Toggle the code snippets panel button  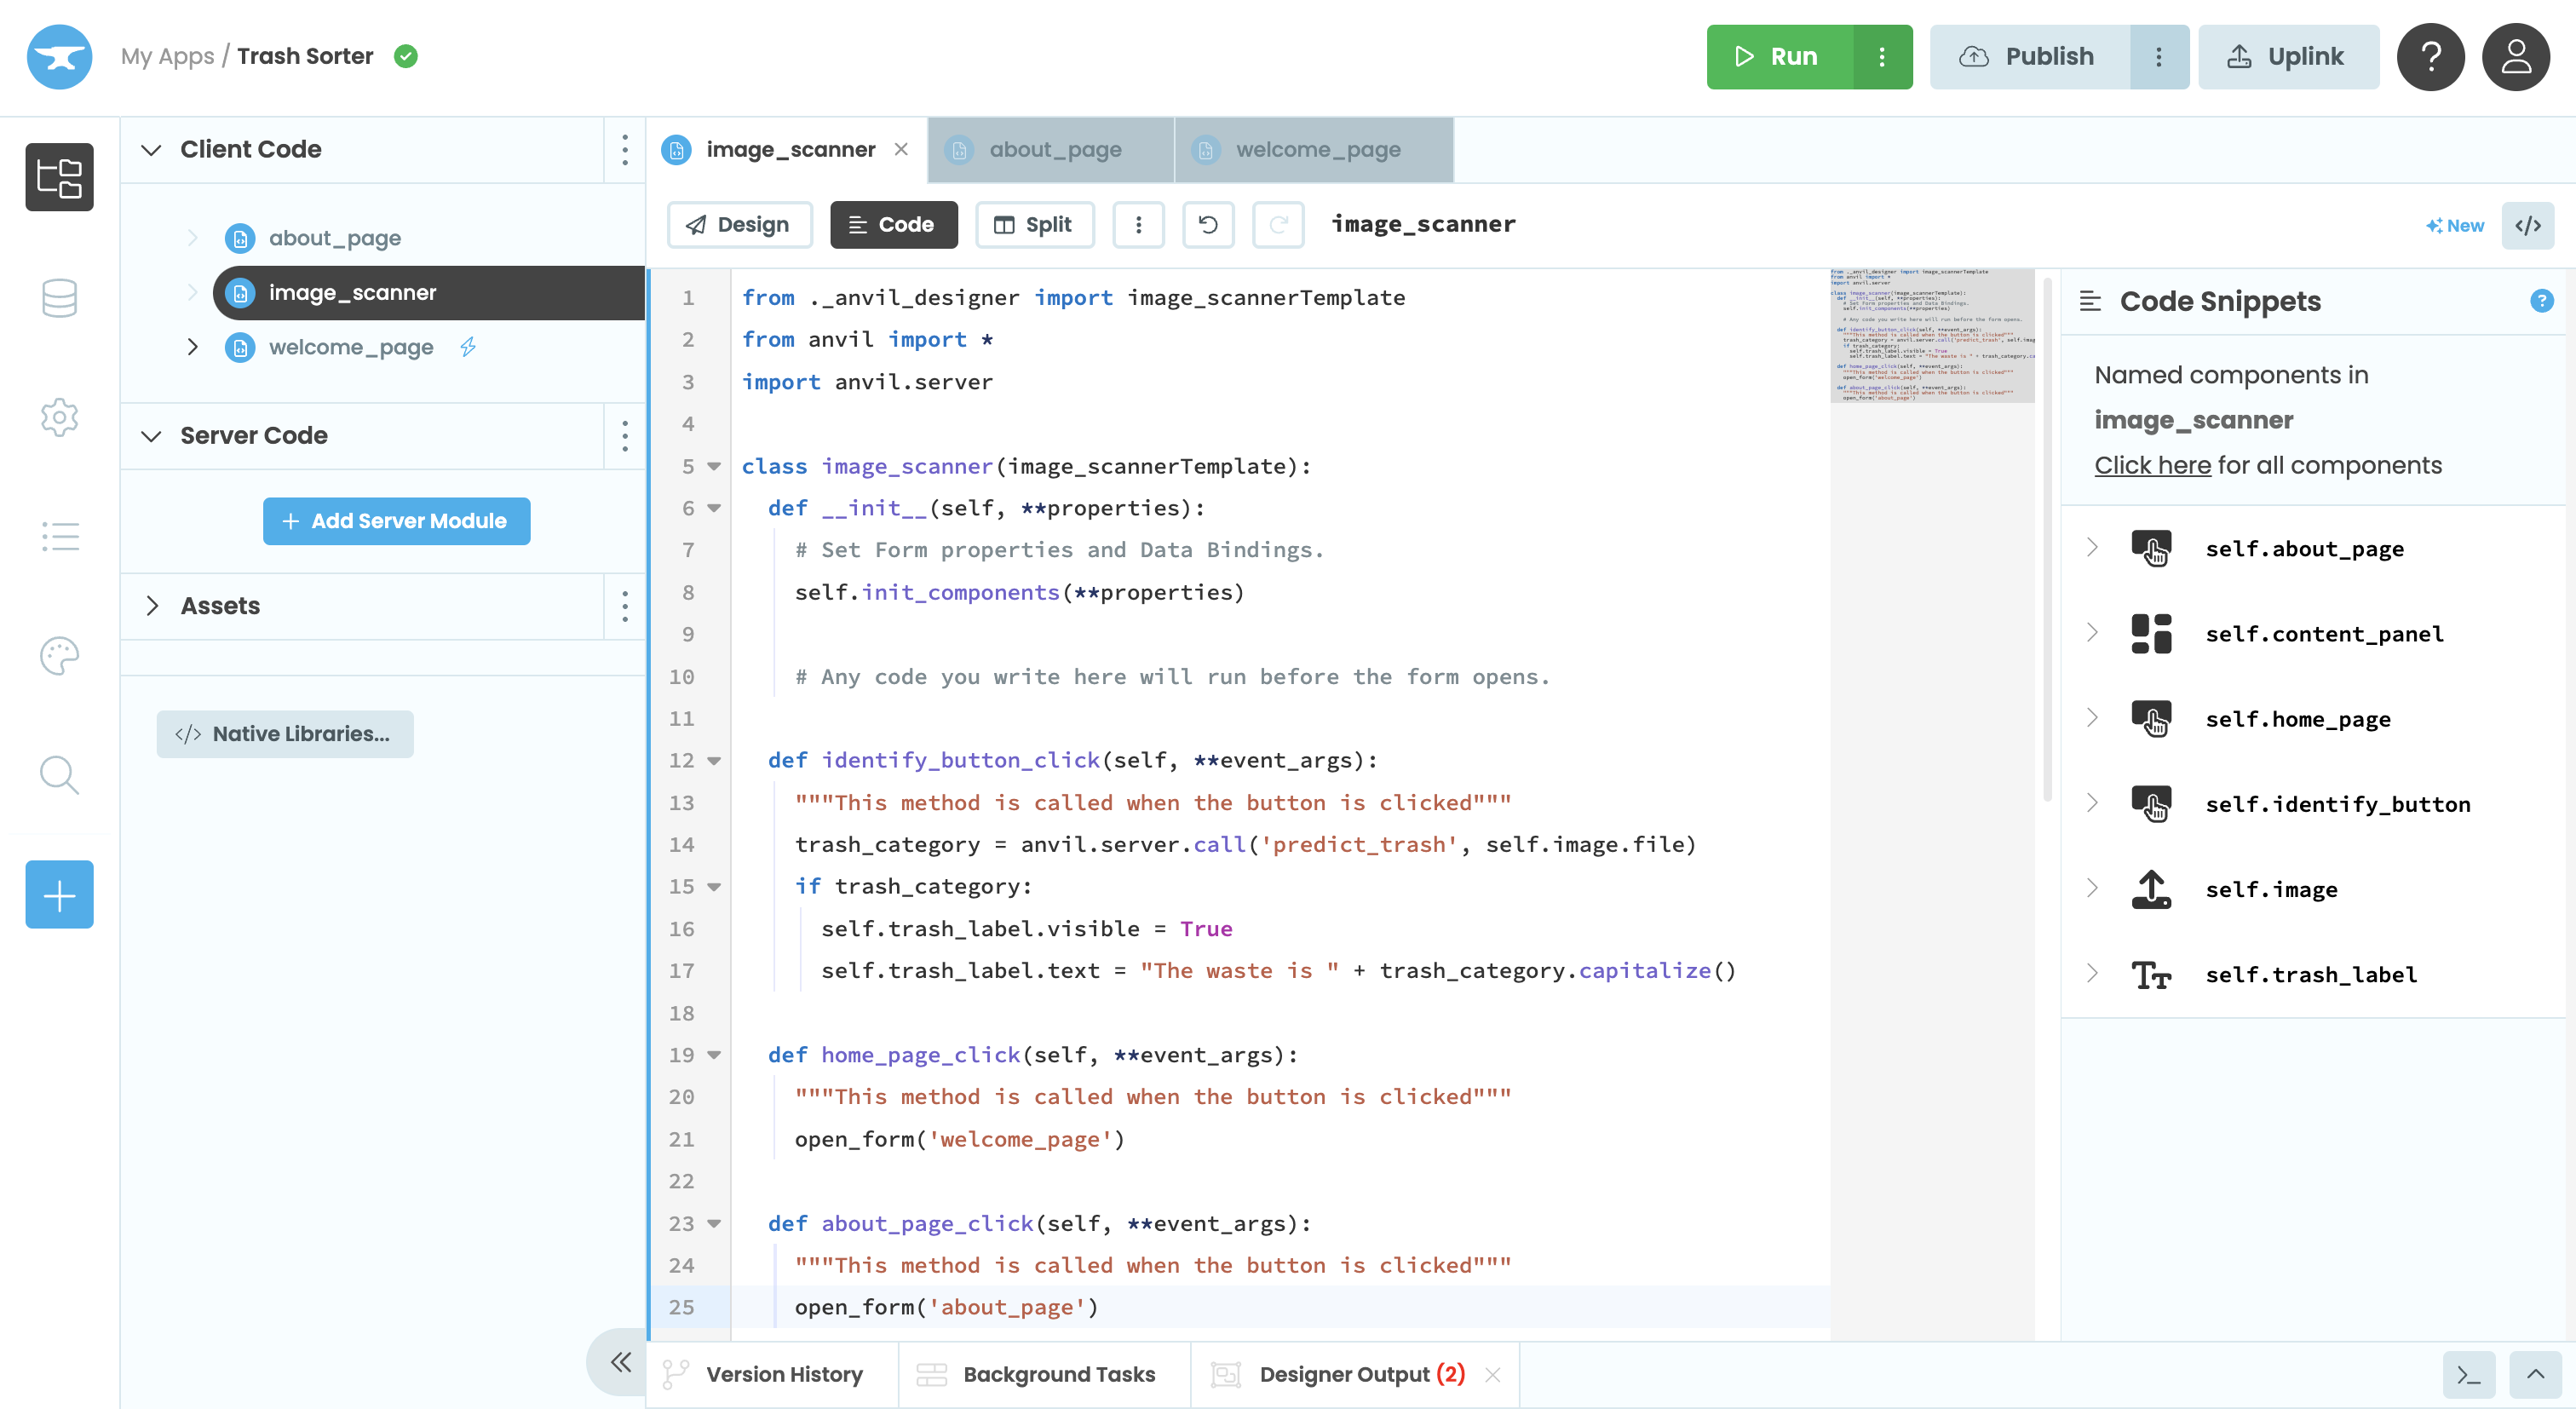2527,225
